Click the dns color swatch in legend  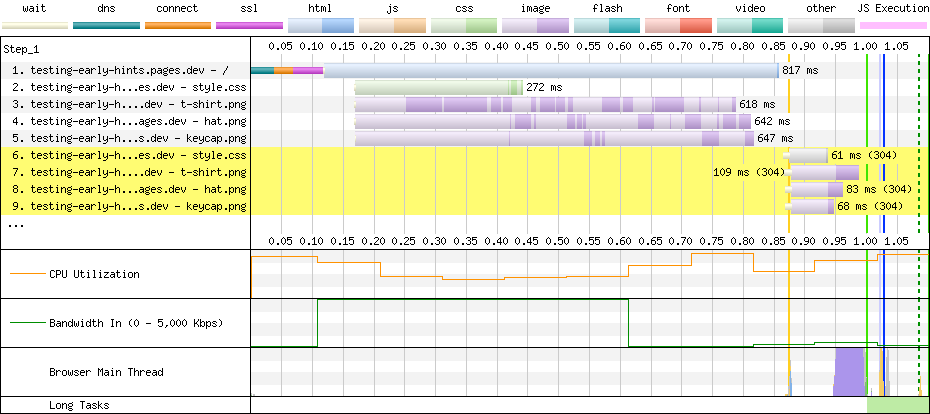click(107, 24)
